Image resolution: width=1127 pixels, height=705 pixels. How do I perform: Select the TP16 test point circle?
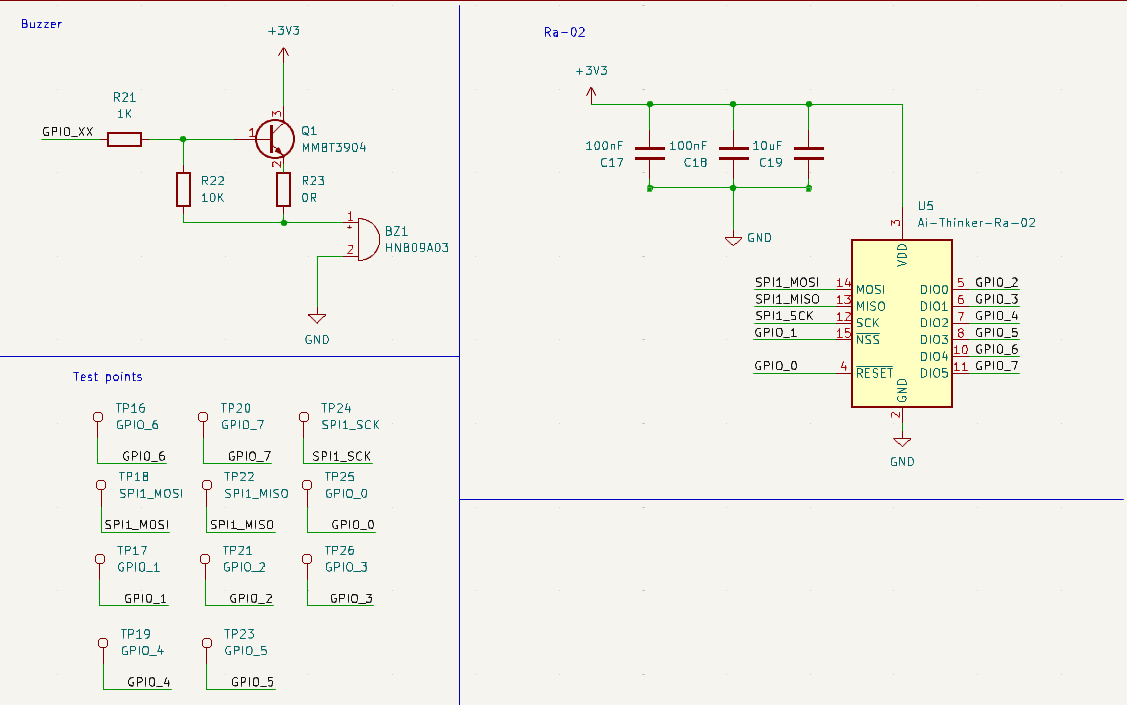tap(98, 417)
